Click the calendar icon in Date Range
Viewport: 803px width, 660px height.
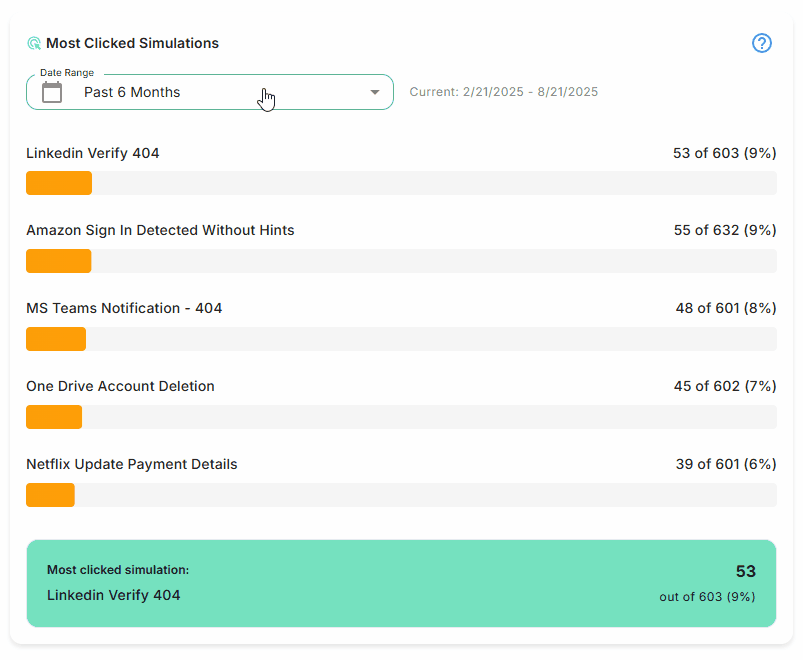[x=52, y=92]
